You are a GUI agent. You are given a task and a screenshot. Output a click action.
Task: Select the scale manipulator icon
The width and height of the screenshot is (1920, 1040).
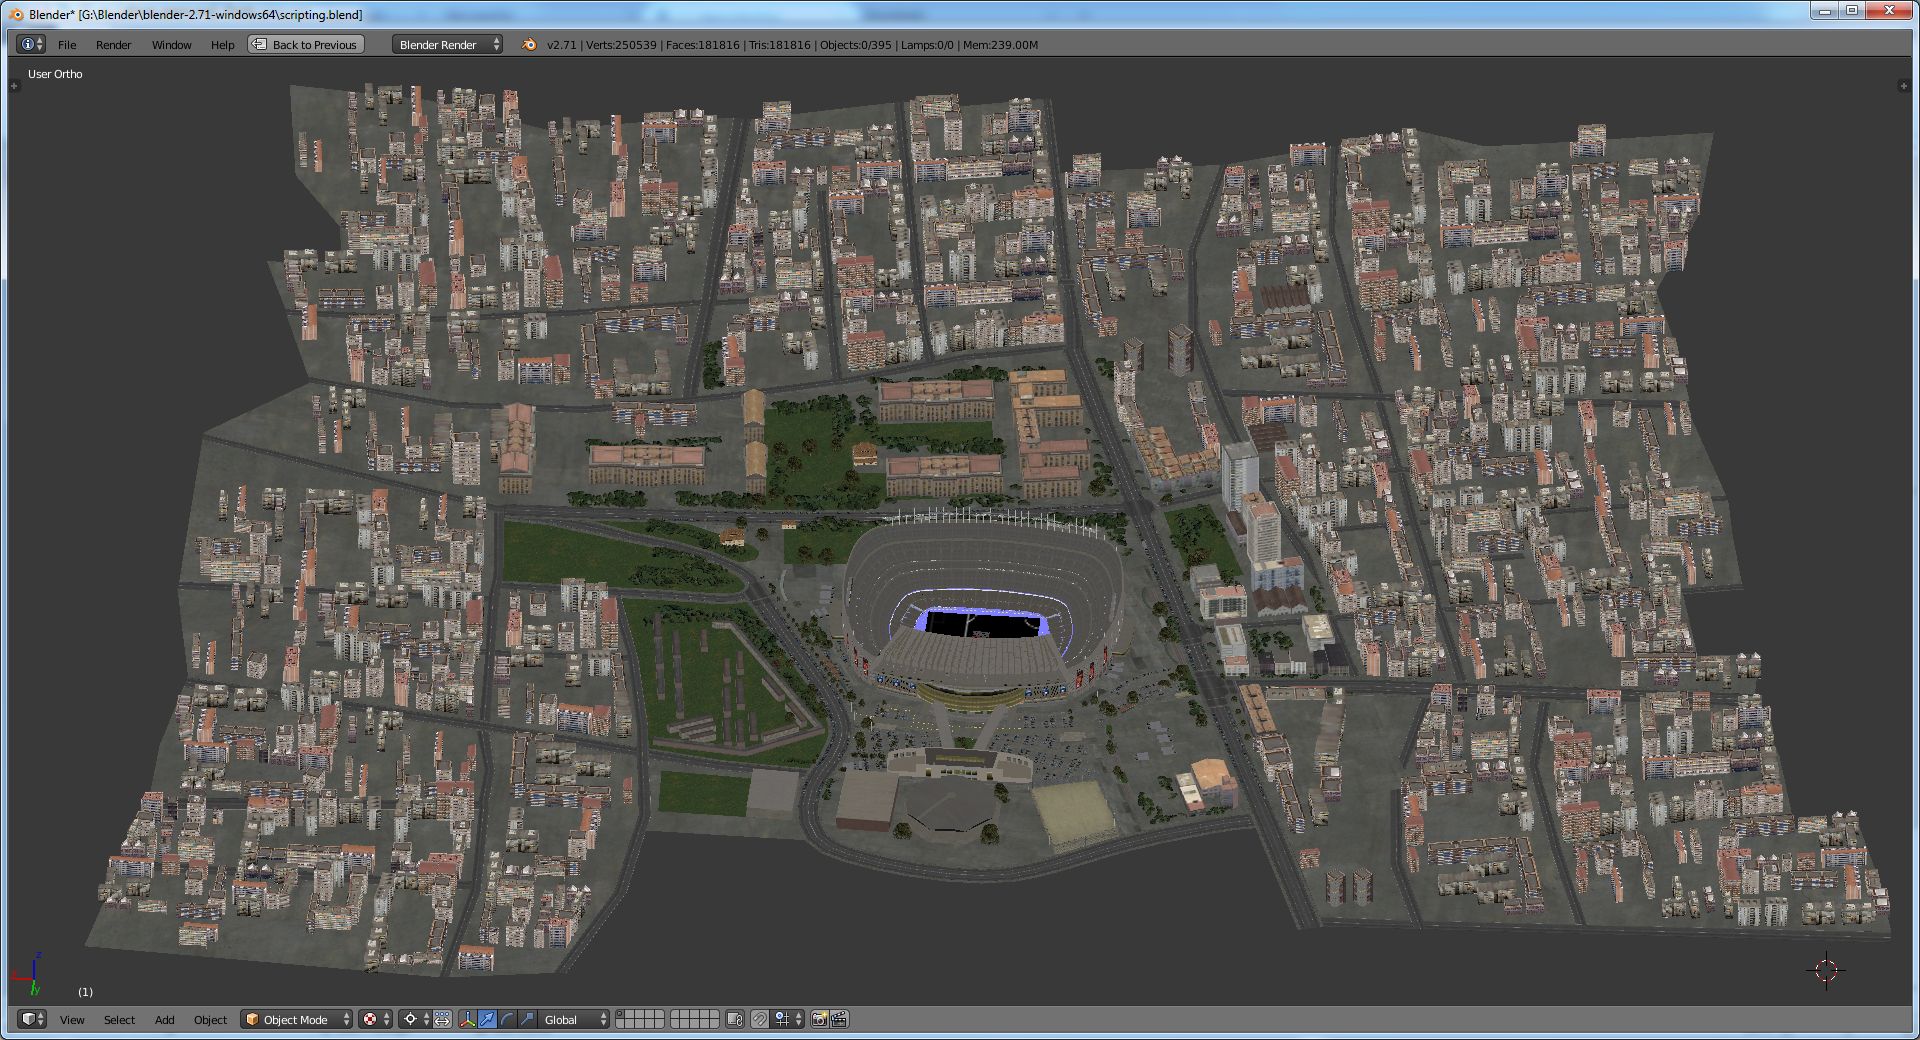point(527,1019)
